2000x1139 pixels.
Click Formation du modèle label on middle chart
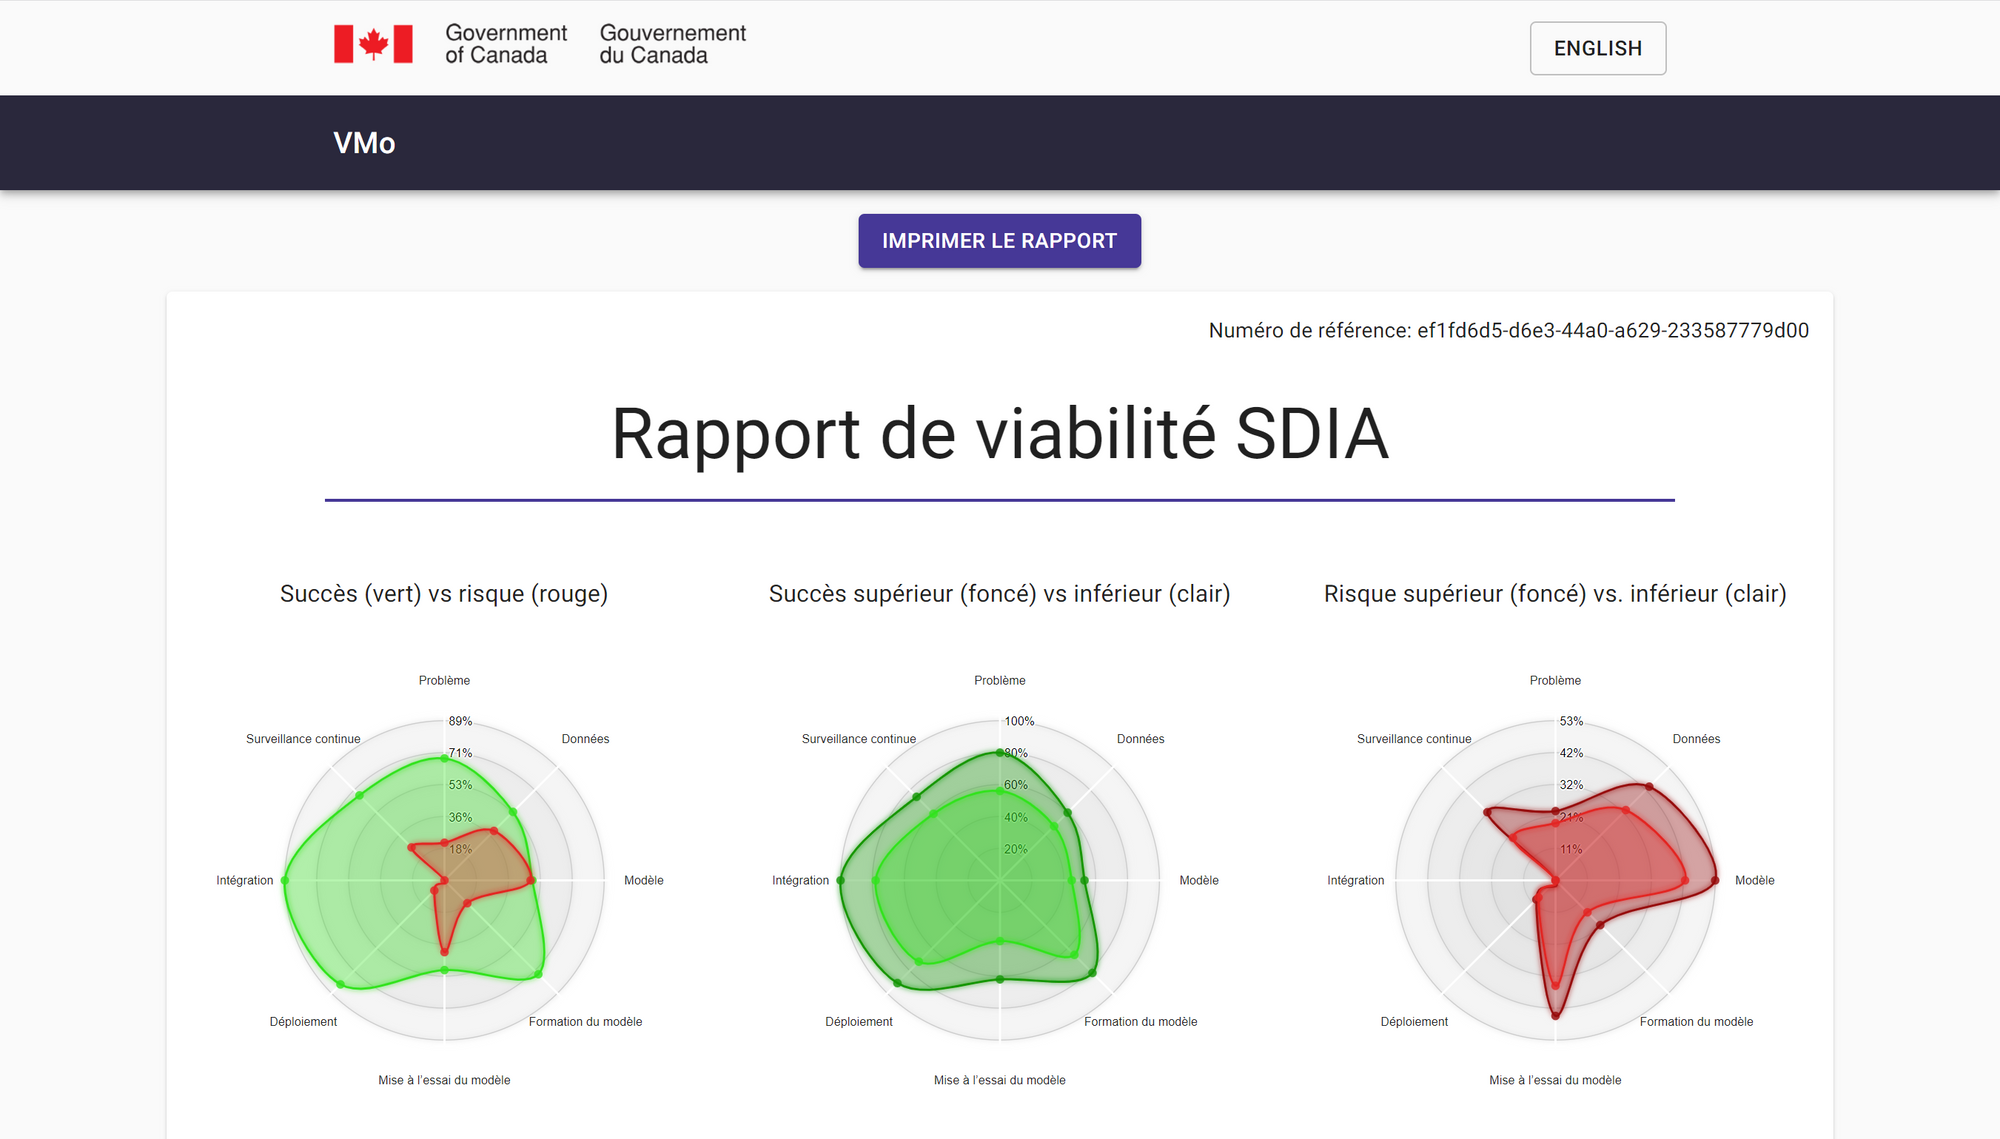1141,1021
